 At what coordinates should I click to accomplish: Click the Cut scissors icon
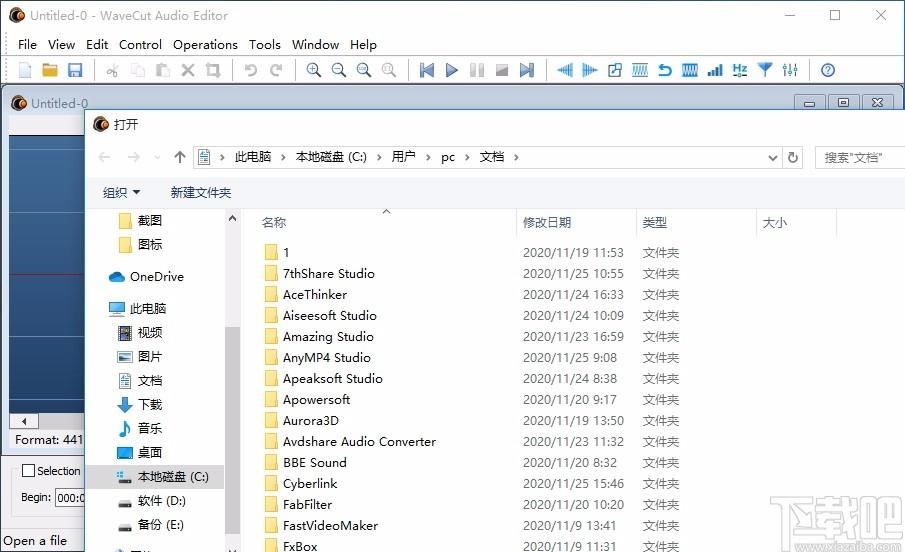tap(113, 70)
